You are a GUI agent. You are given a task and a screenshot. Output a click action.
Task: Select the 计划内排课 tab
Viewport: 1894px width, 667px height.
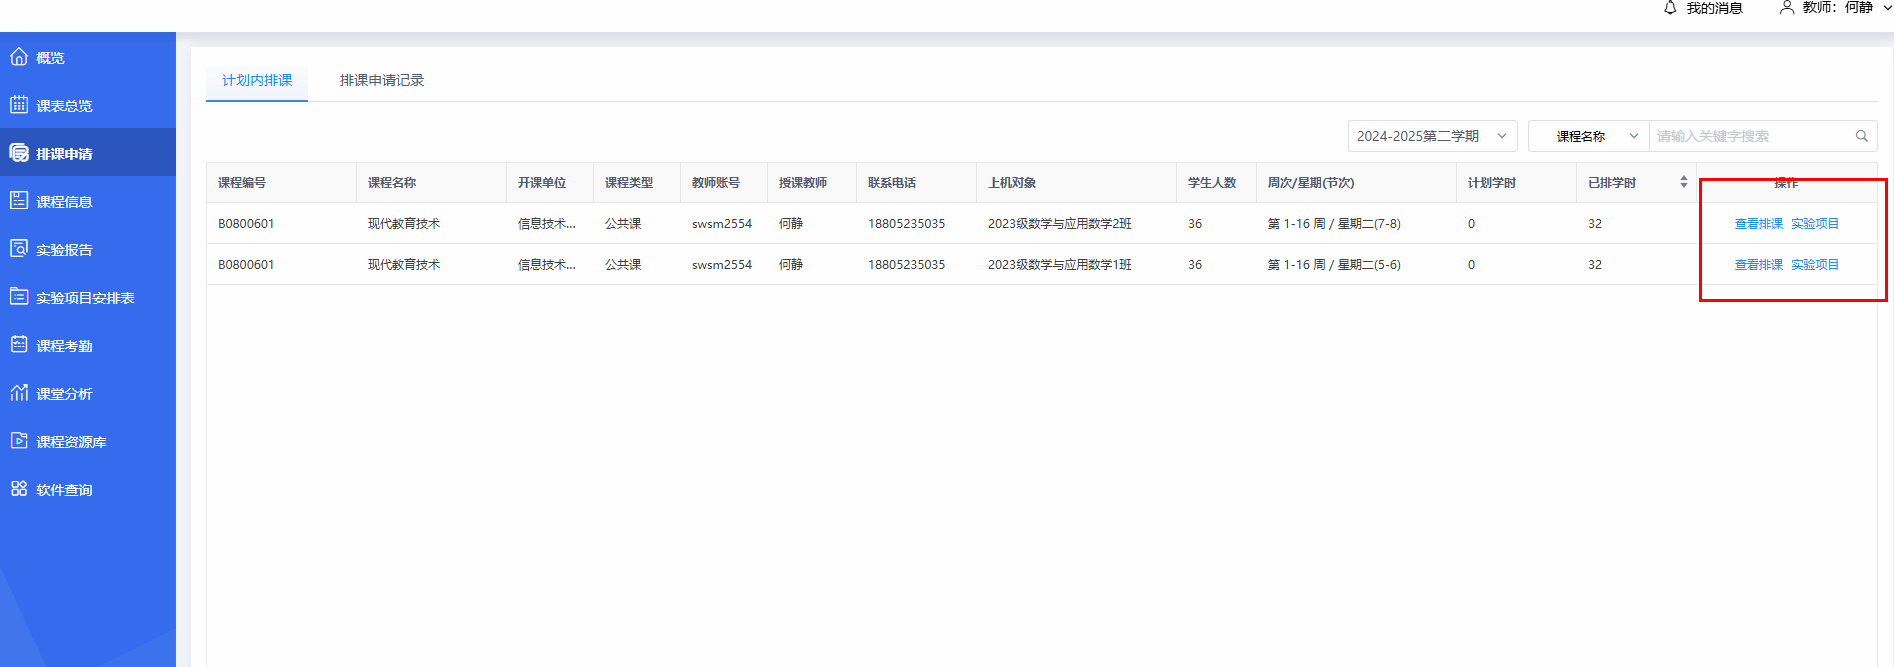pos(257,80)
